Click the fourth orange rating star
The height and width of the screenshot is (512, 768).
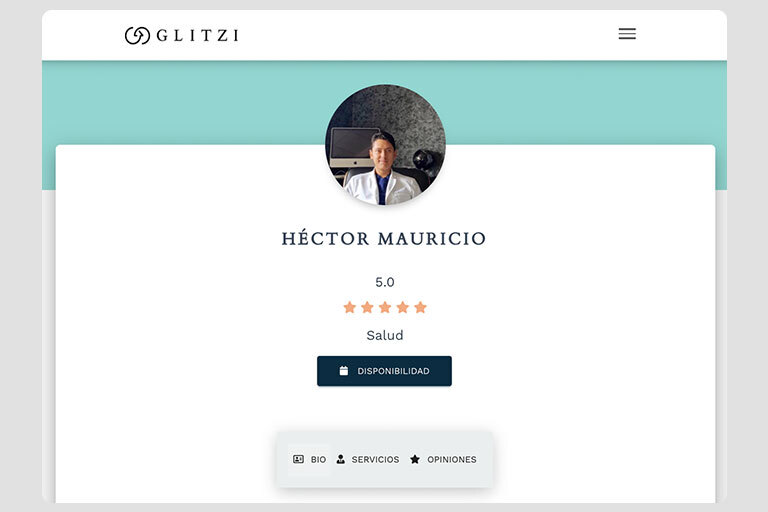(x=403, y=307)
